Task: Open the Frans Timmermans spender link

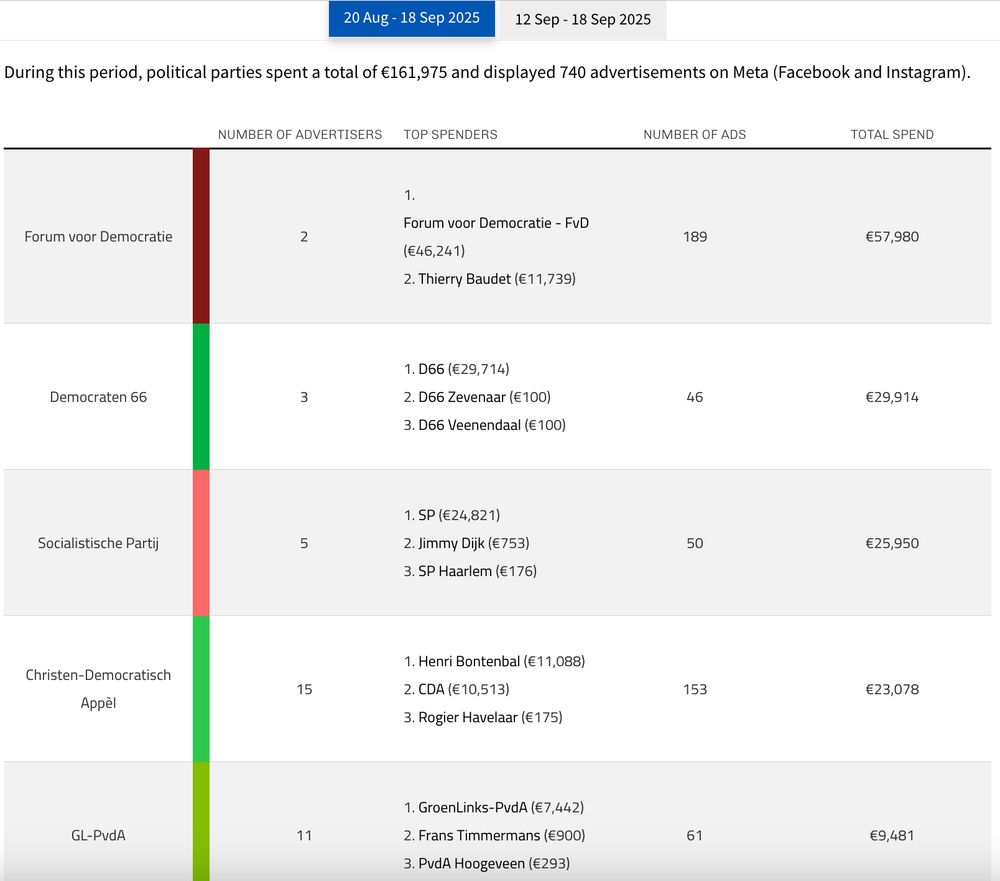Action: tap(479, 835)
